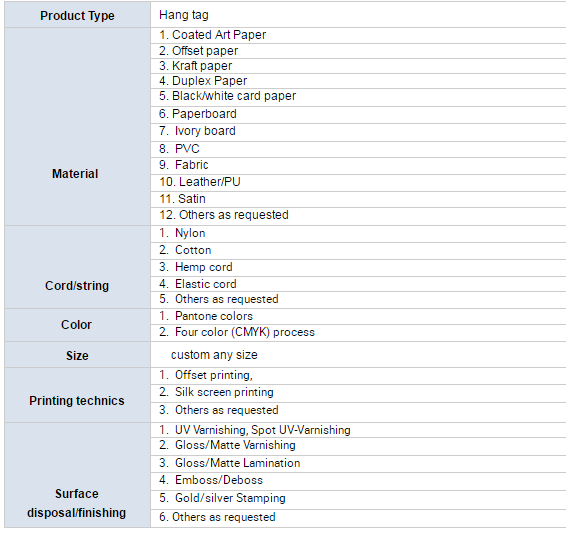The image size is (587, 536).
Task: Click the Coated Art Paper row
Action: (x=358, y=36)
